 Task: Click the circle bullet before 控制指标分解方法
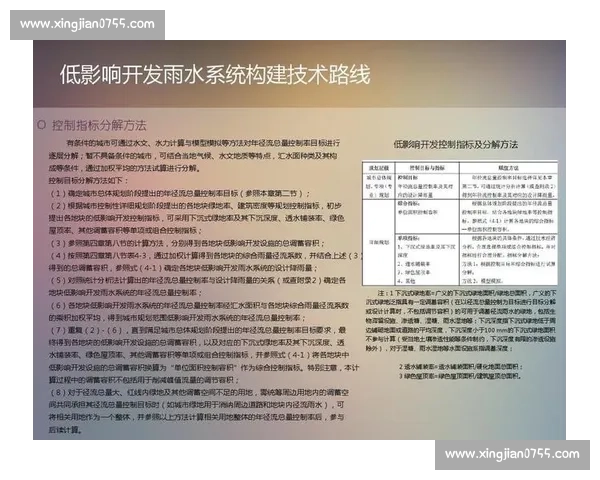[41, 125]
